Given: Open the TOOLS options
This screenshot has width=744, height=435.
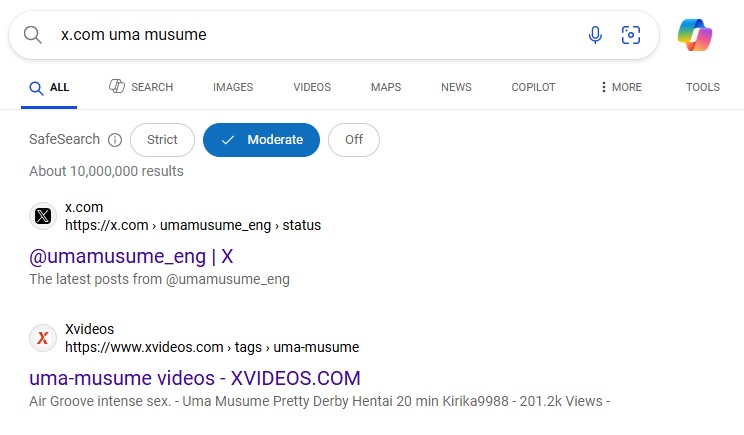Looking at the screenshot, I should [x=703, y=87].
